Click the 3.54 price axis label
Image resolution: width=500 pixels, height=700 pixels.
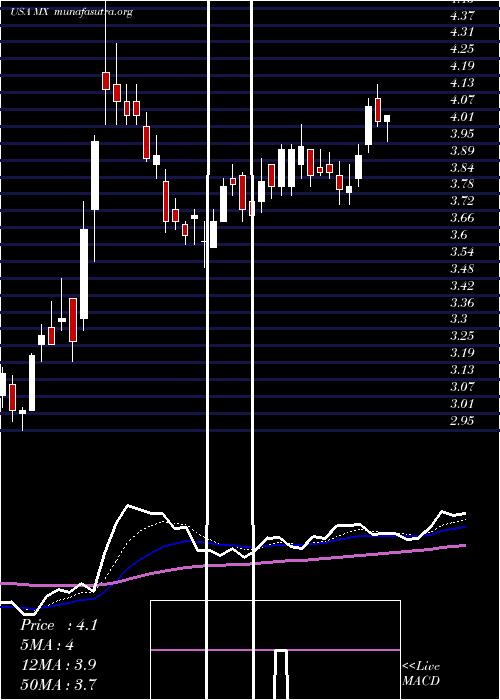462,252
